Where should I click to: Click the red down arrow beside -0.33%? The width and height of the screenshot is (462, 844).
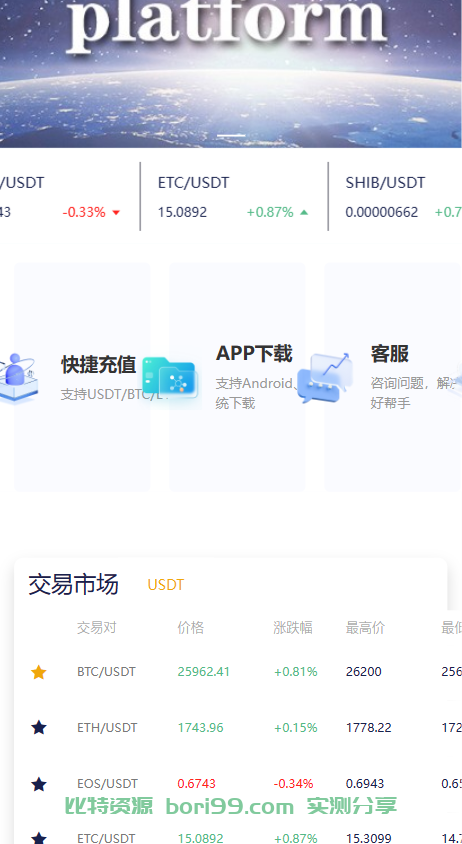click(x=115, y=213)
